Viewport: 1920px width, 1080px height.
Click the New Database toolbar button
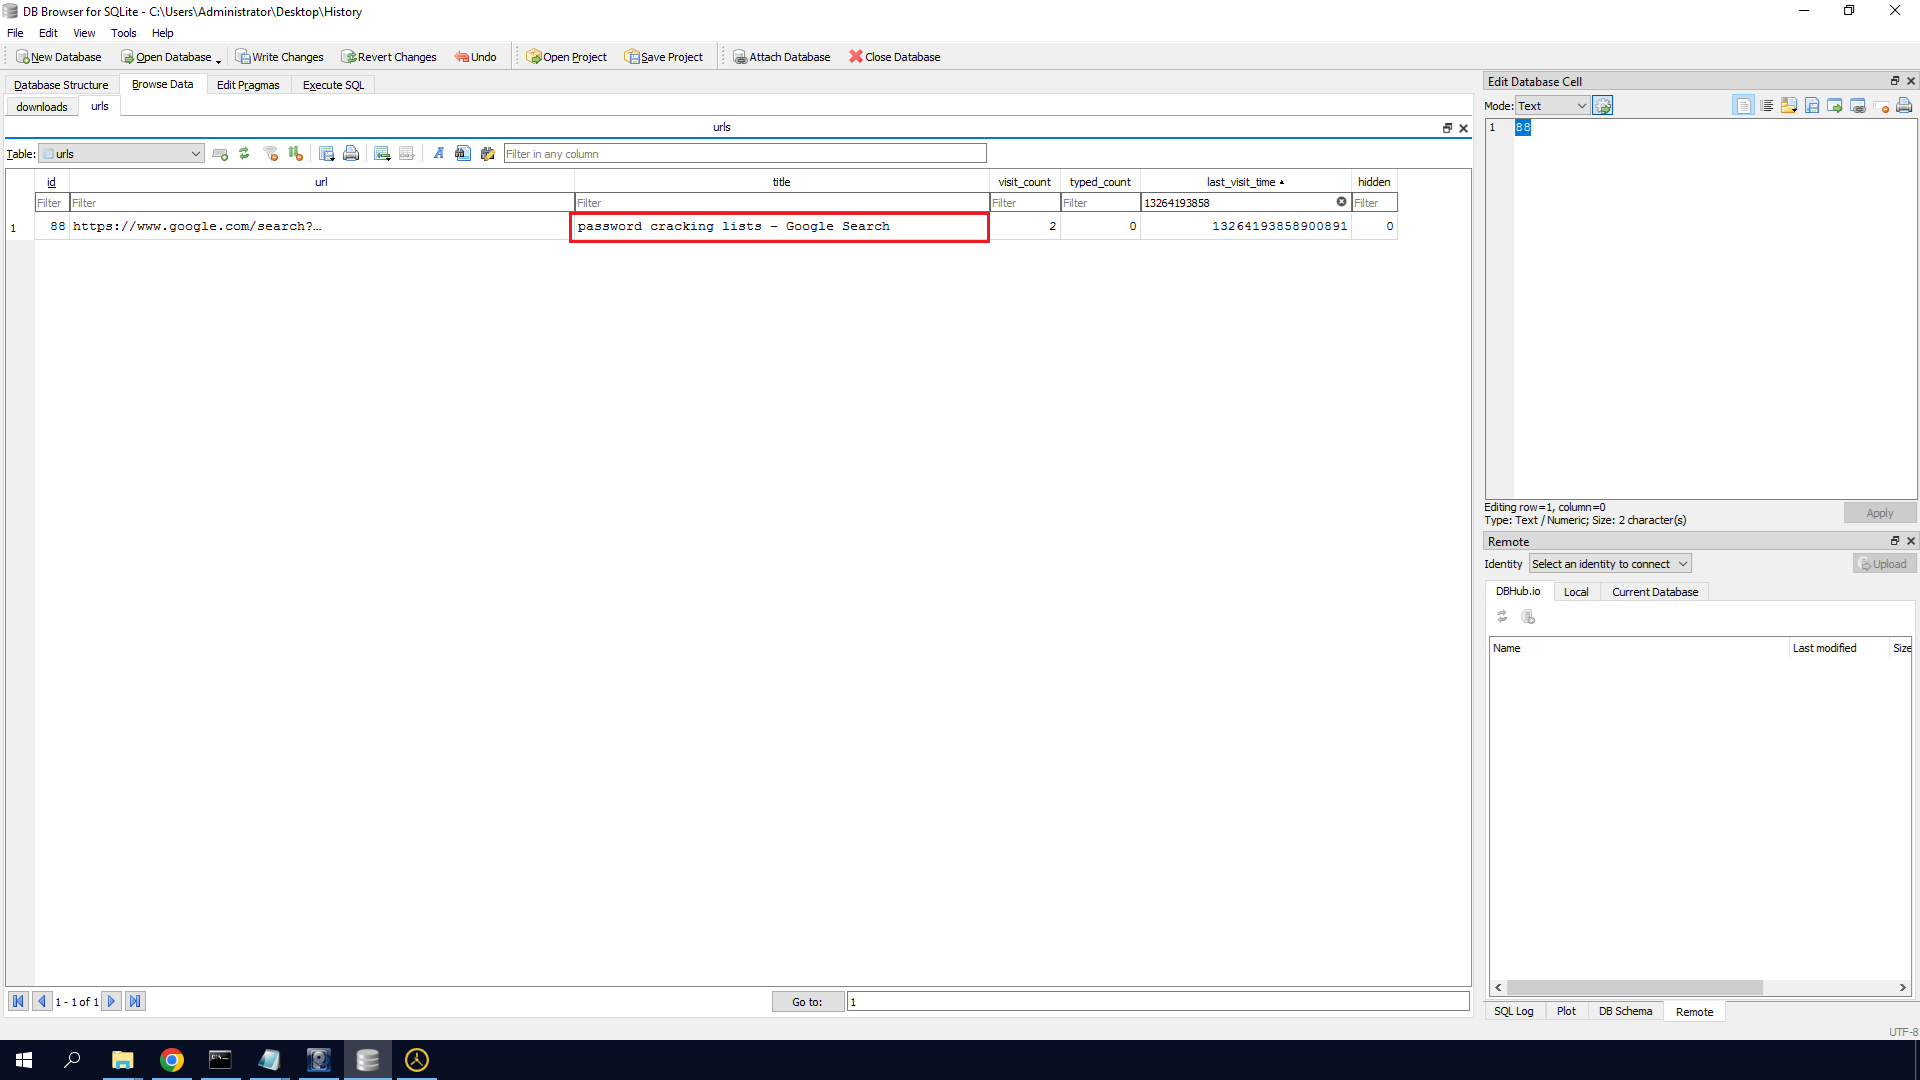(59, 57)
